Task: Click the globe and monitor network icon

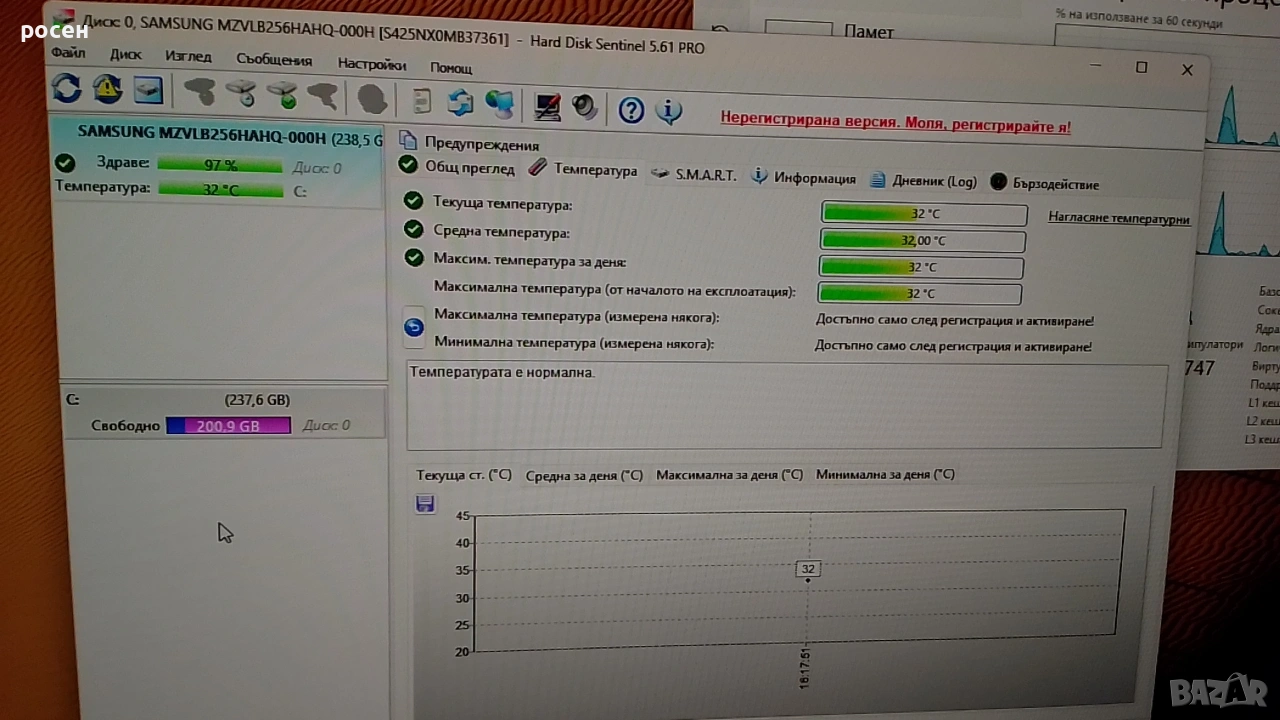Action: 499,103
